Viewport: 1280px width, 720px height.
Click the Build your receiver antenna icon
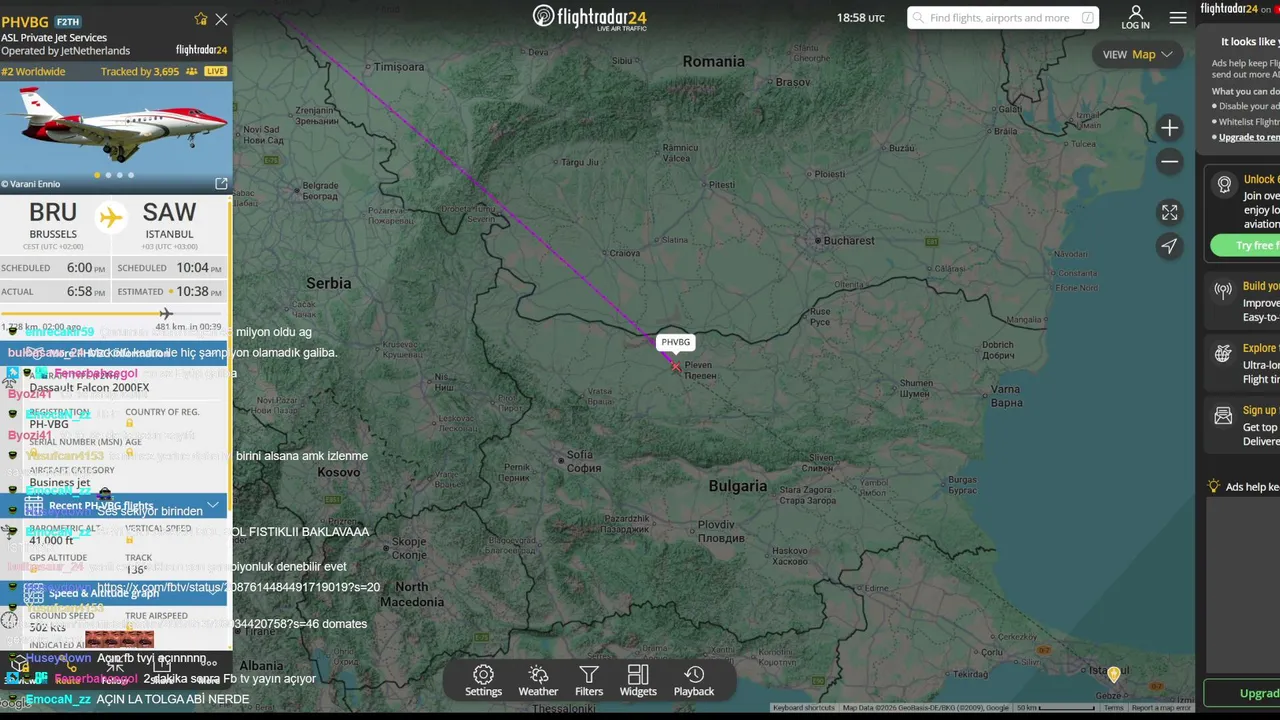coord(1223,291)
